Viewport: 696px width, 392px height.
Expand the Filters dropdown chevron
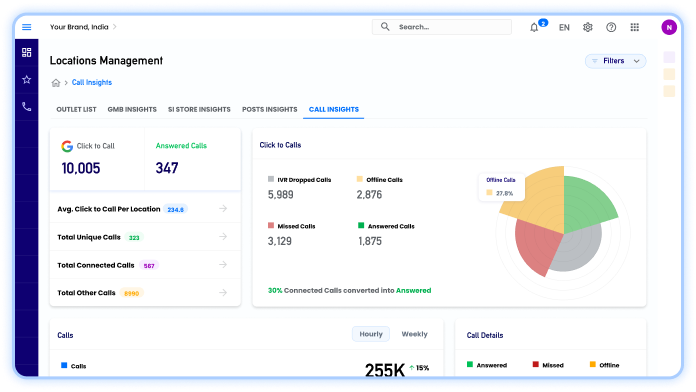pos(637,61)
